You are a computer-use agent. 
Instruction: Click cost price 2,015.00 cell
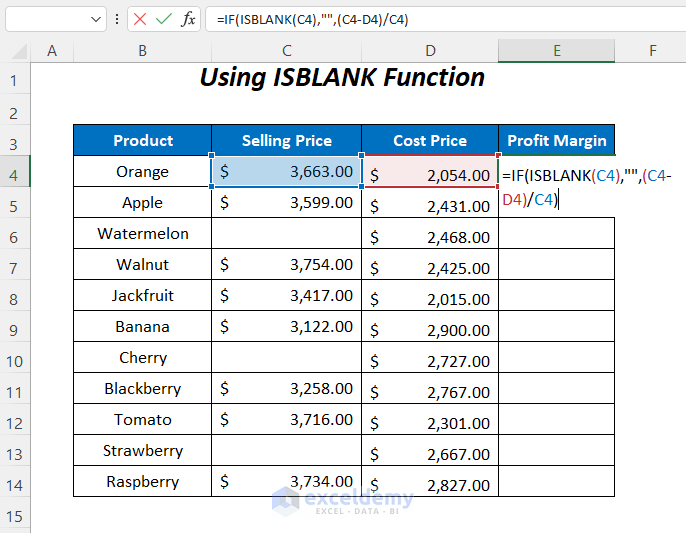click(x=430, y=295)
